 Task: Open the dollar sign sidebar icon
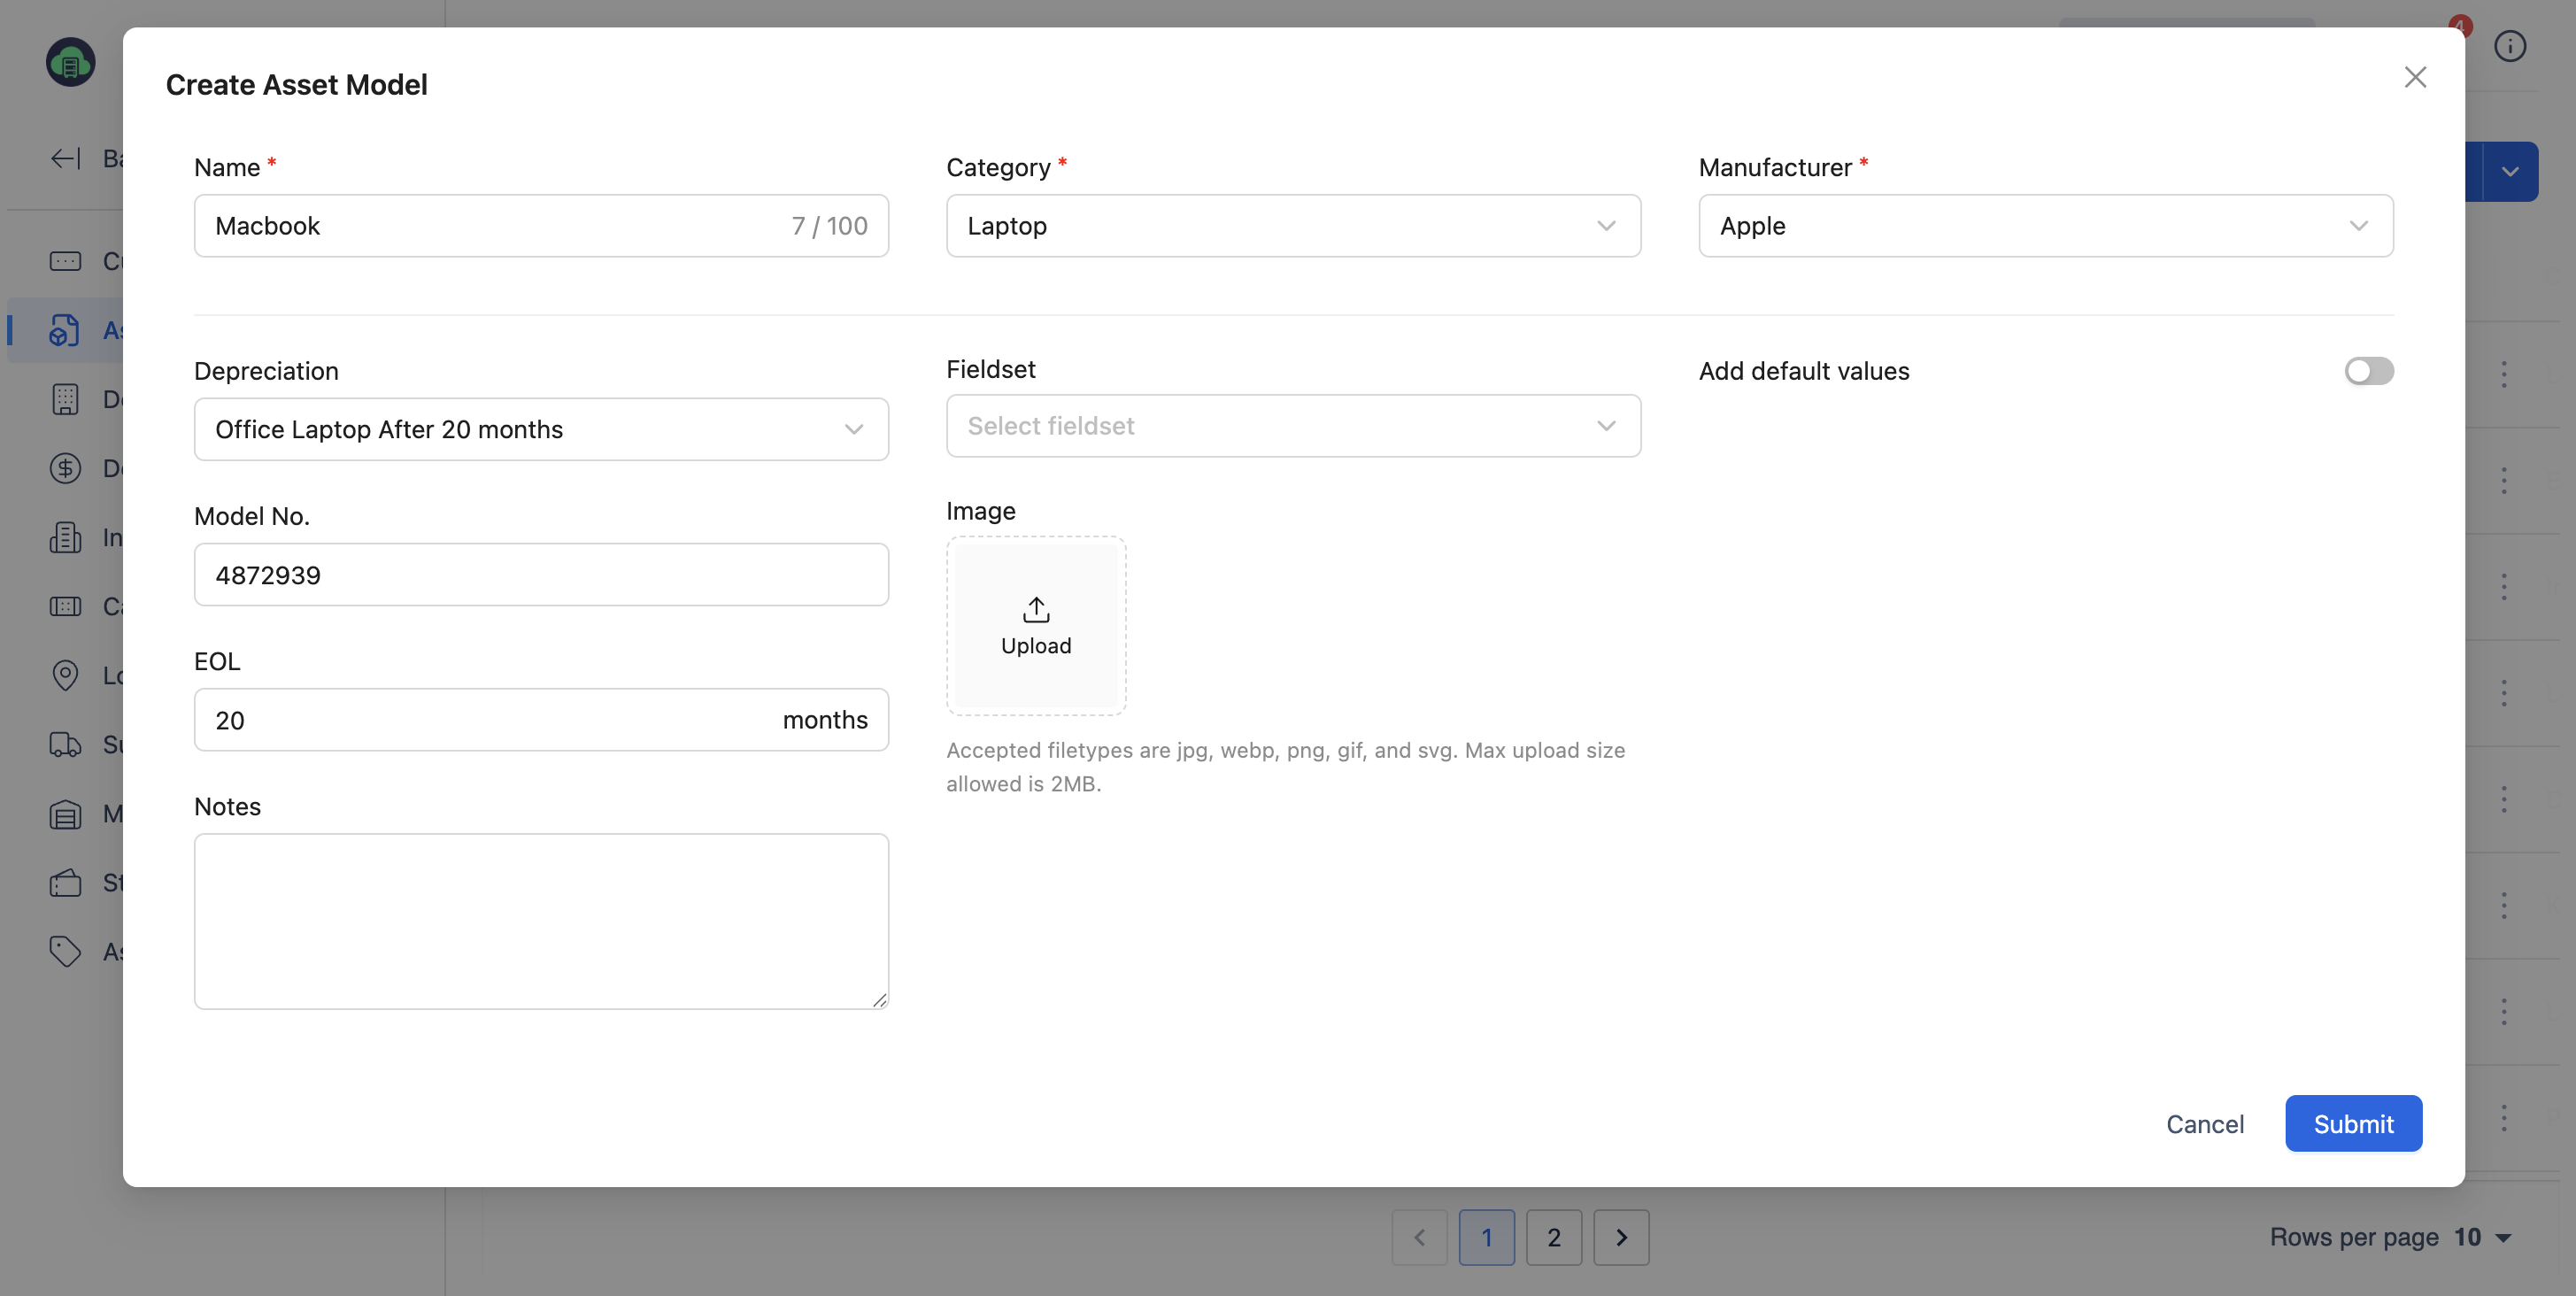point(65,468)
